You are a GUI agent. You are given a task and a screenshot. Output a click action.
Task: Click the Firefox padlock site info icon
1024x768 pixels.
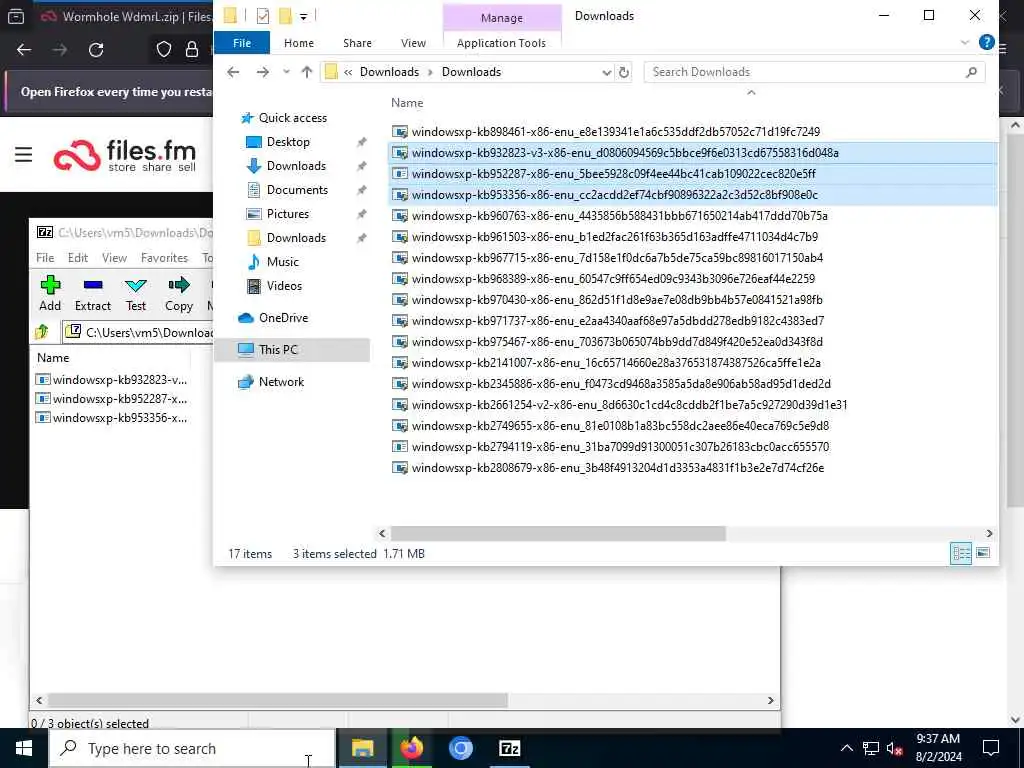pyautogui.click(x=191, y=50)
